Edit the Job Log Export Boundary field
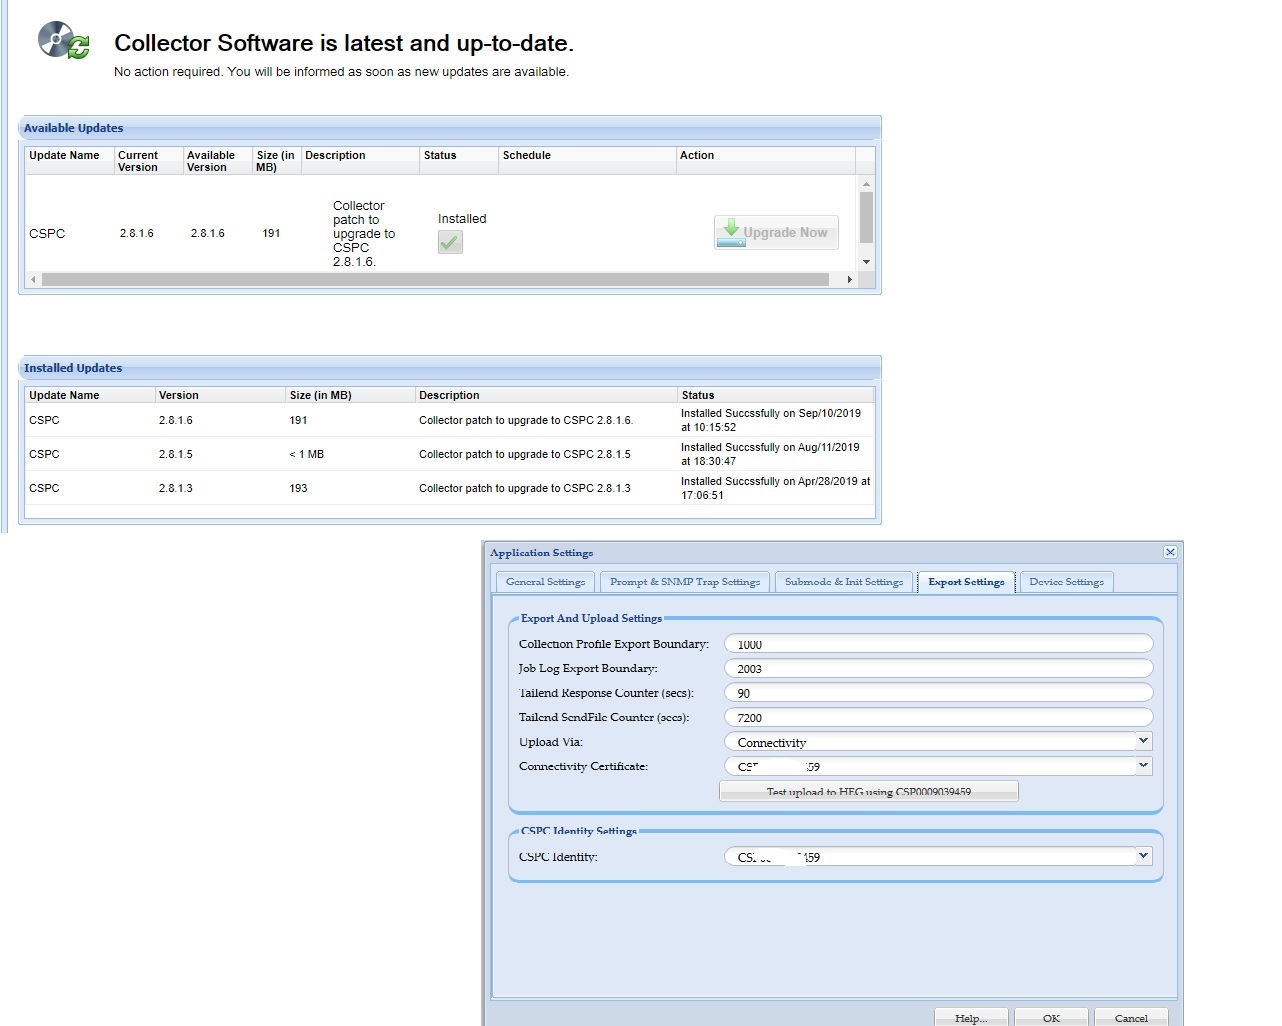This screenshot has width=1282, height=1026. (938, 668)
